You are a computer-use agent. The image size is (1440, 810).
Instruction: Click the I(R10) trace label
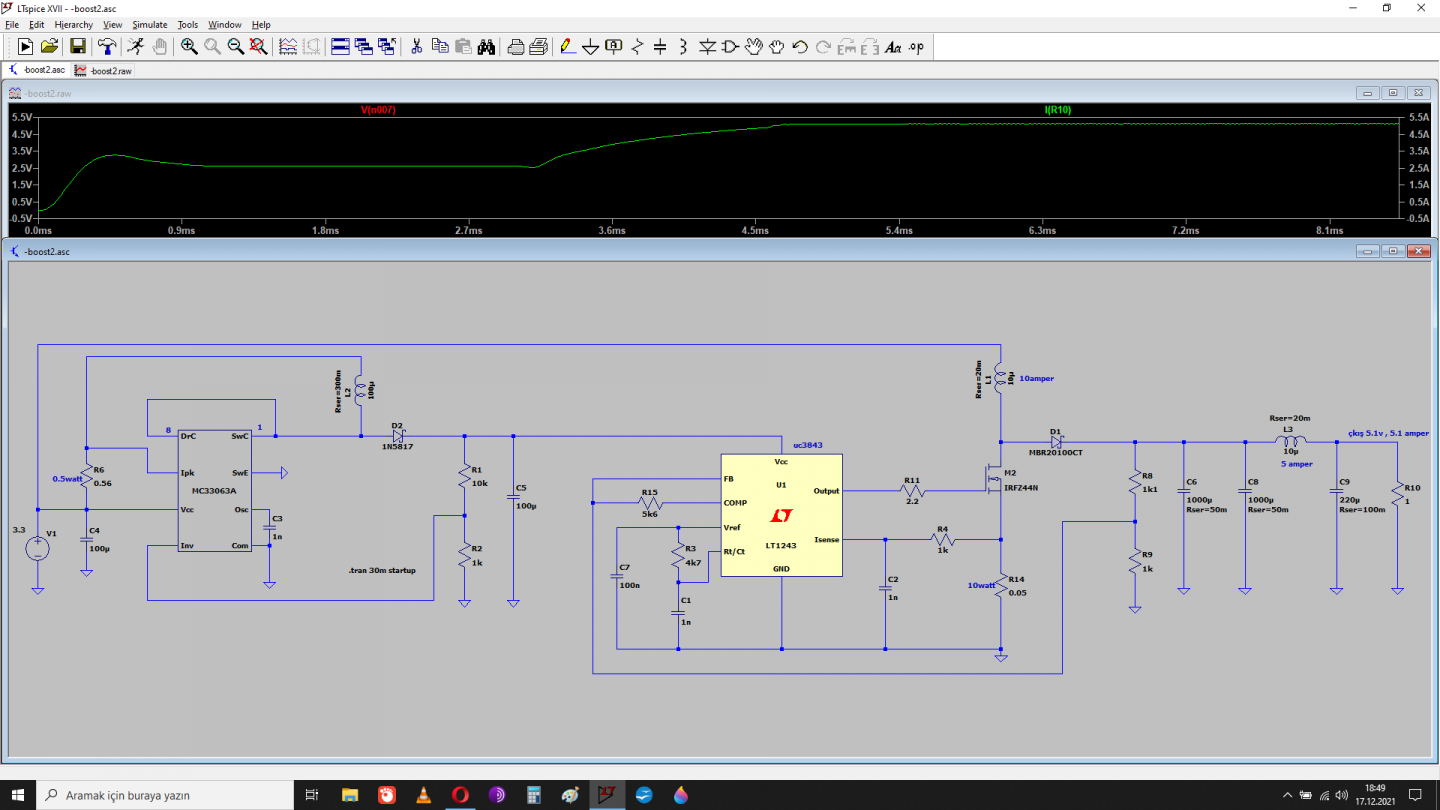coord(1057,110)
